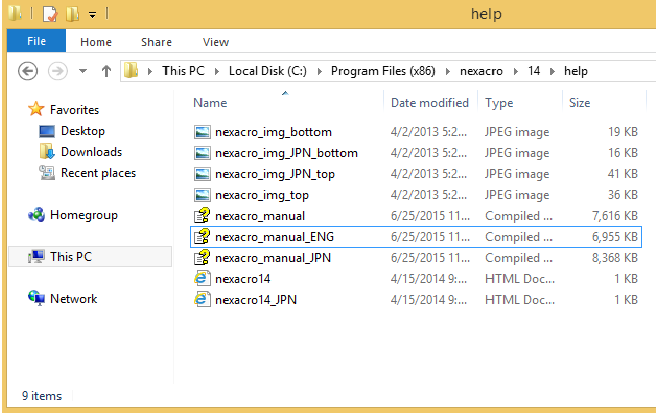Click the Internet Explorer icon of nexacro14
This screenshot has height=414, width=659.
[x=202, y=279]
